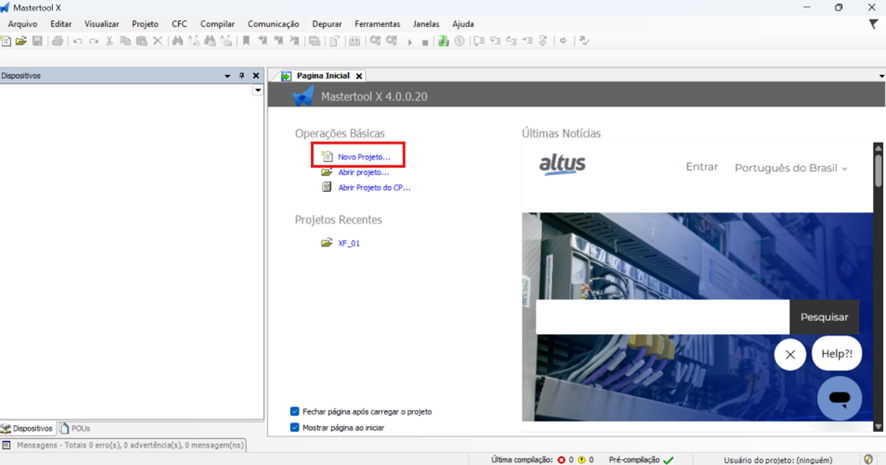Image resolution: width=886 pixels, height=465 pixels.
Task: Switch to the POUs tab
Action: pos(79,428)
